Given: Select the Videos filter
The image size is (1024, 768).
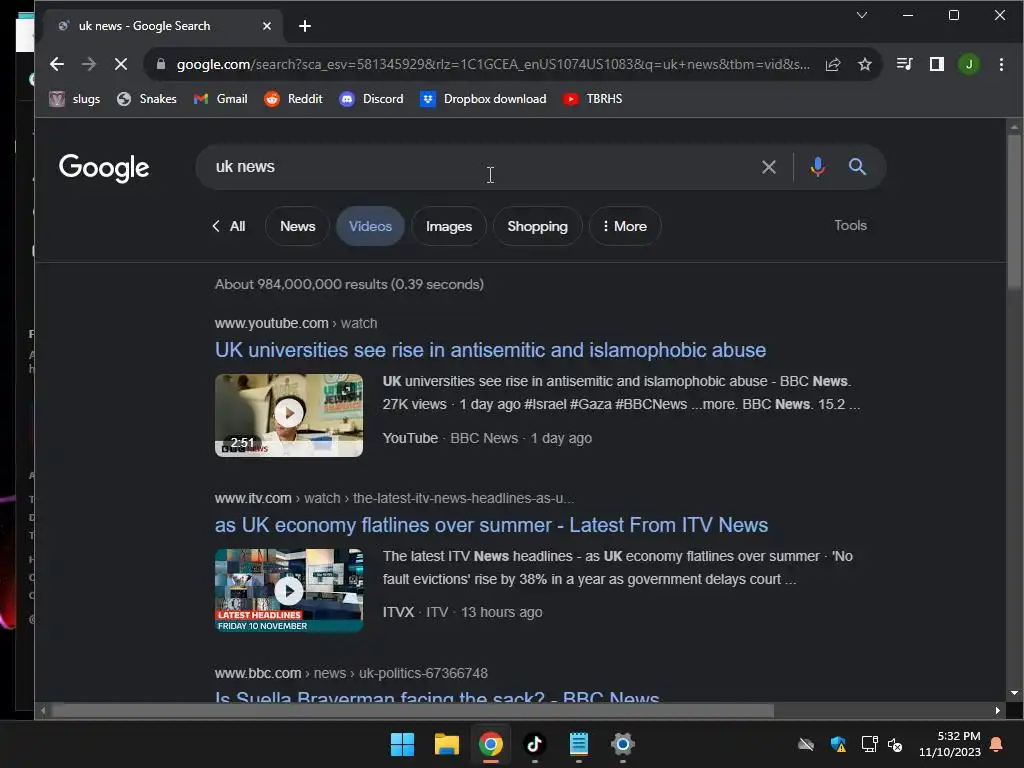Looking at the screenshot, I should [370, 226].
